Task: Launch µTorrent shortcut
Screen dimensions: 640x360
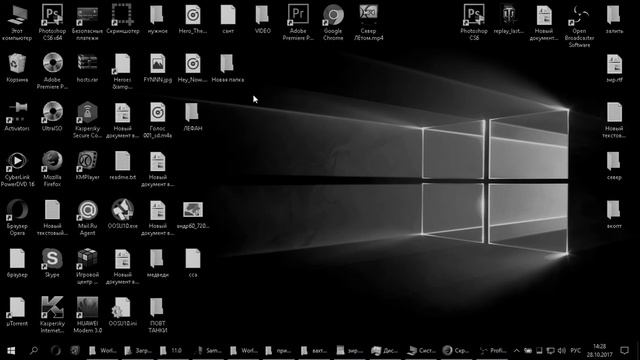Action: pos(17,312)
